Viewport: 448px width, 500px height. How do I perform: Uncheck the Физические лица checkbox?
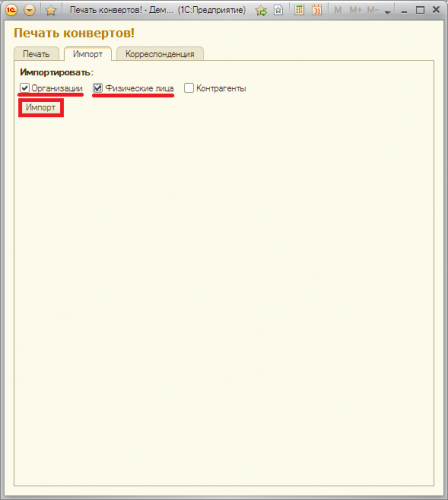[98, 88]
